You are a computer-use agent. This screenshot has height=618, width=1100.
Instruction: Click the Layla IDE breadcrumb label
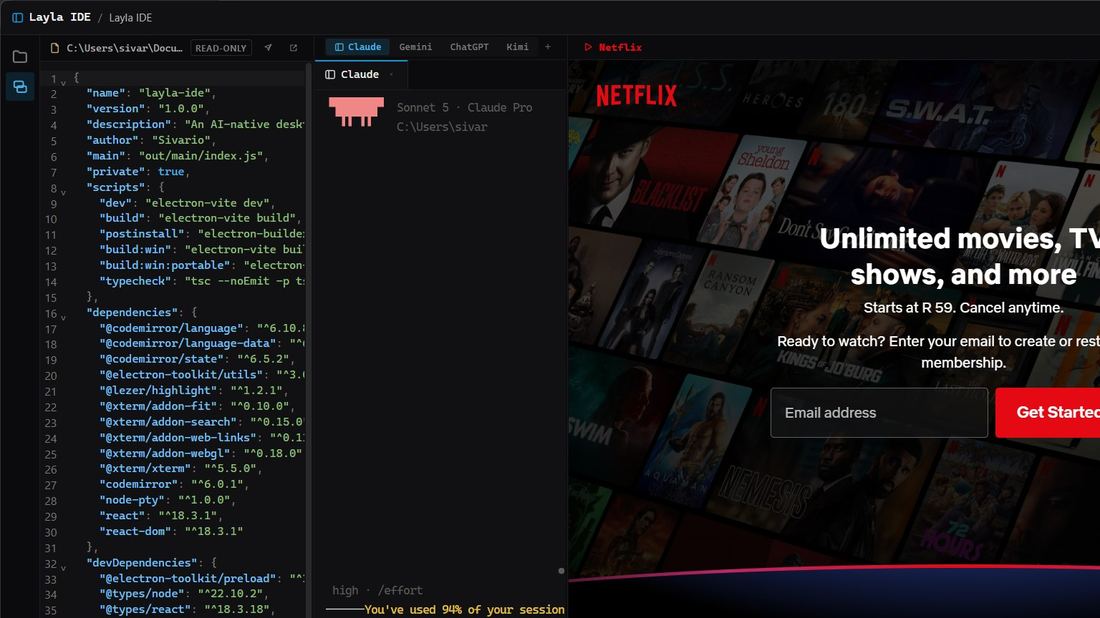pos(130,18)
